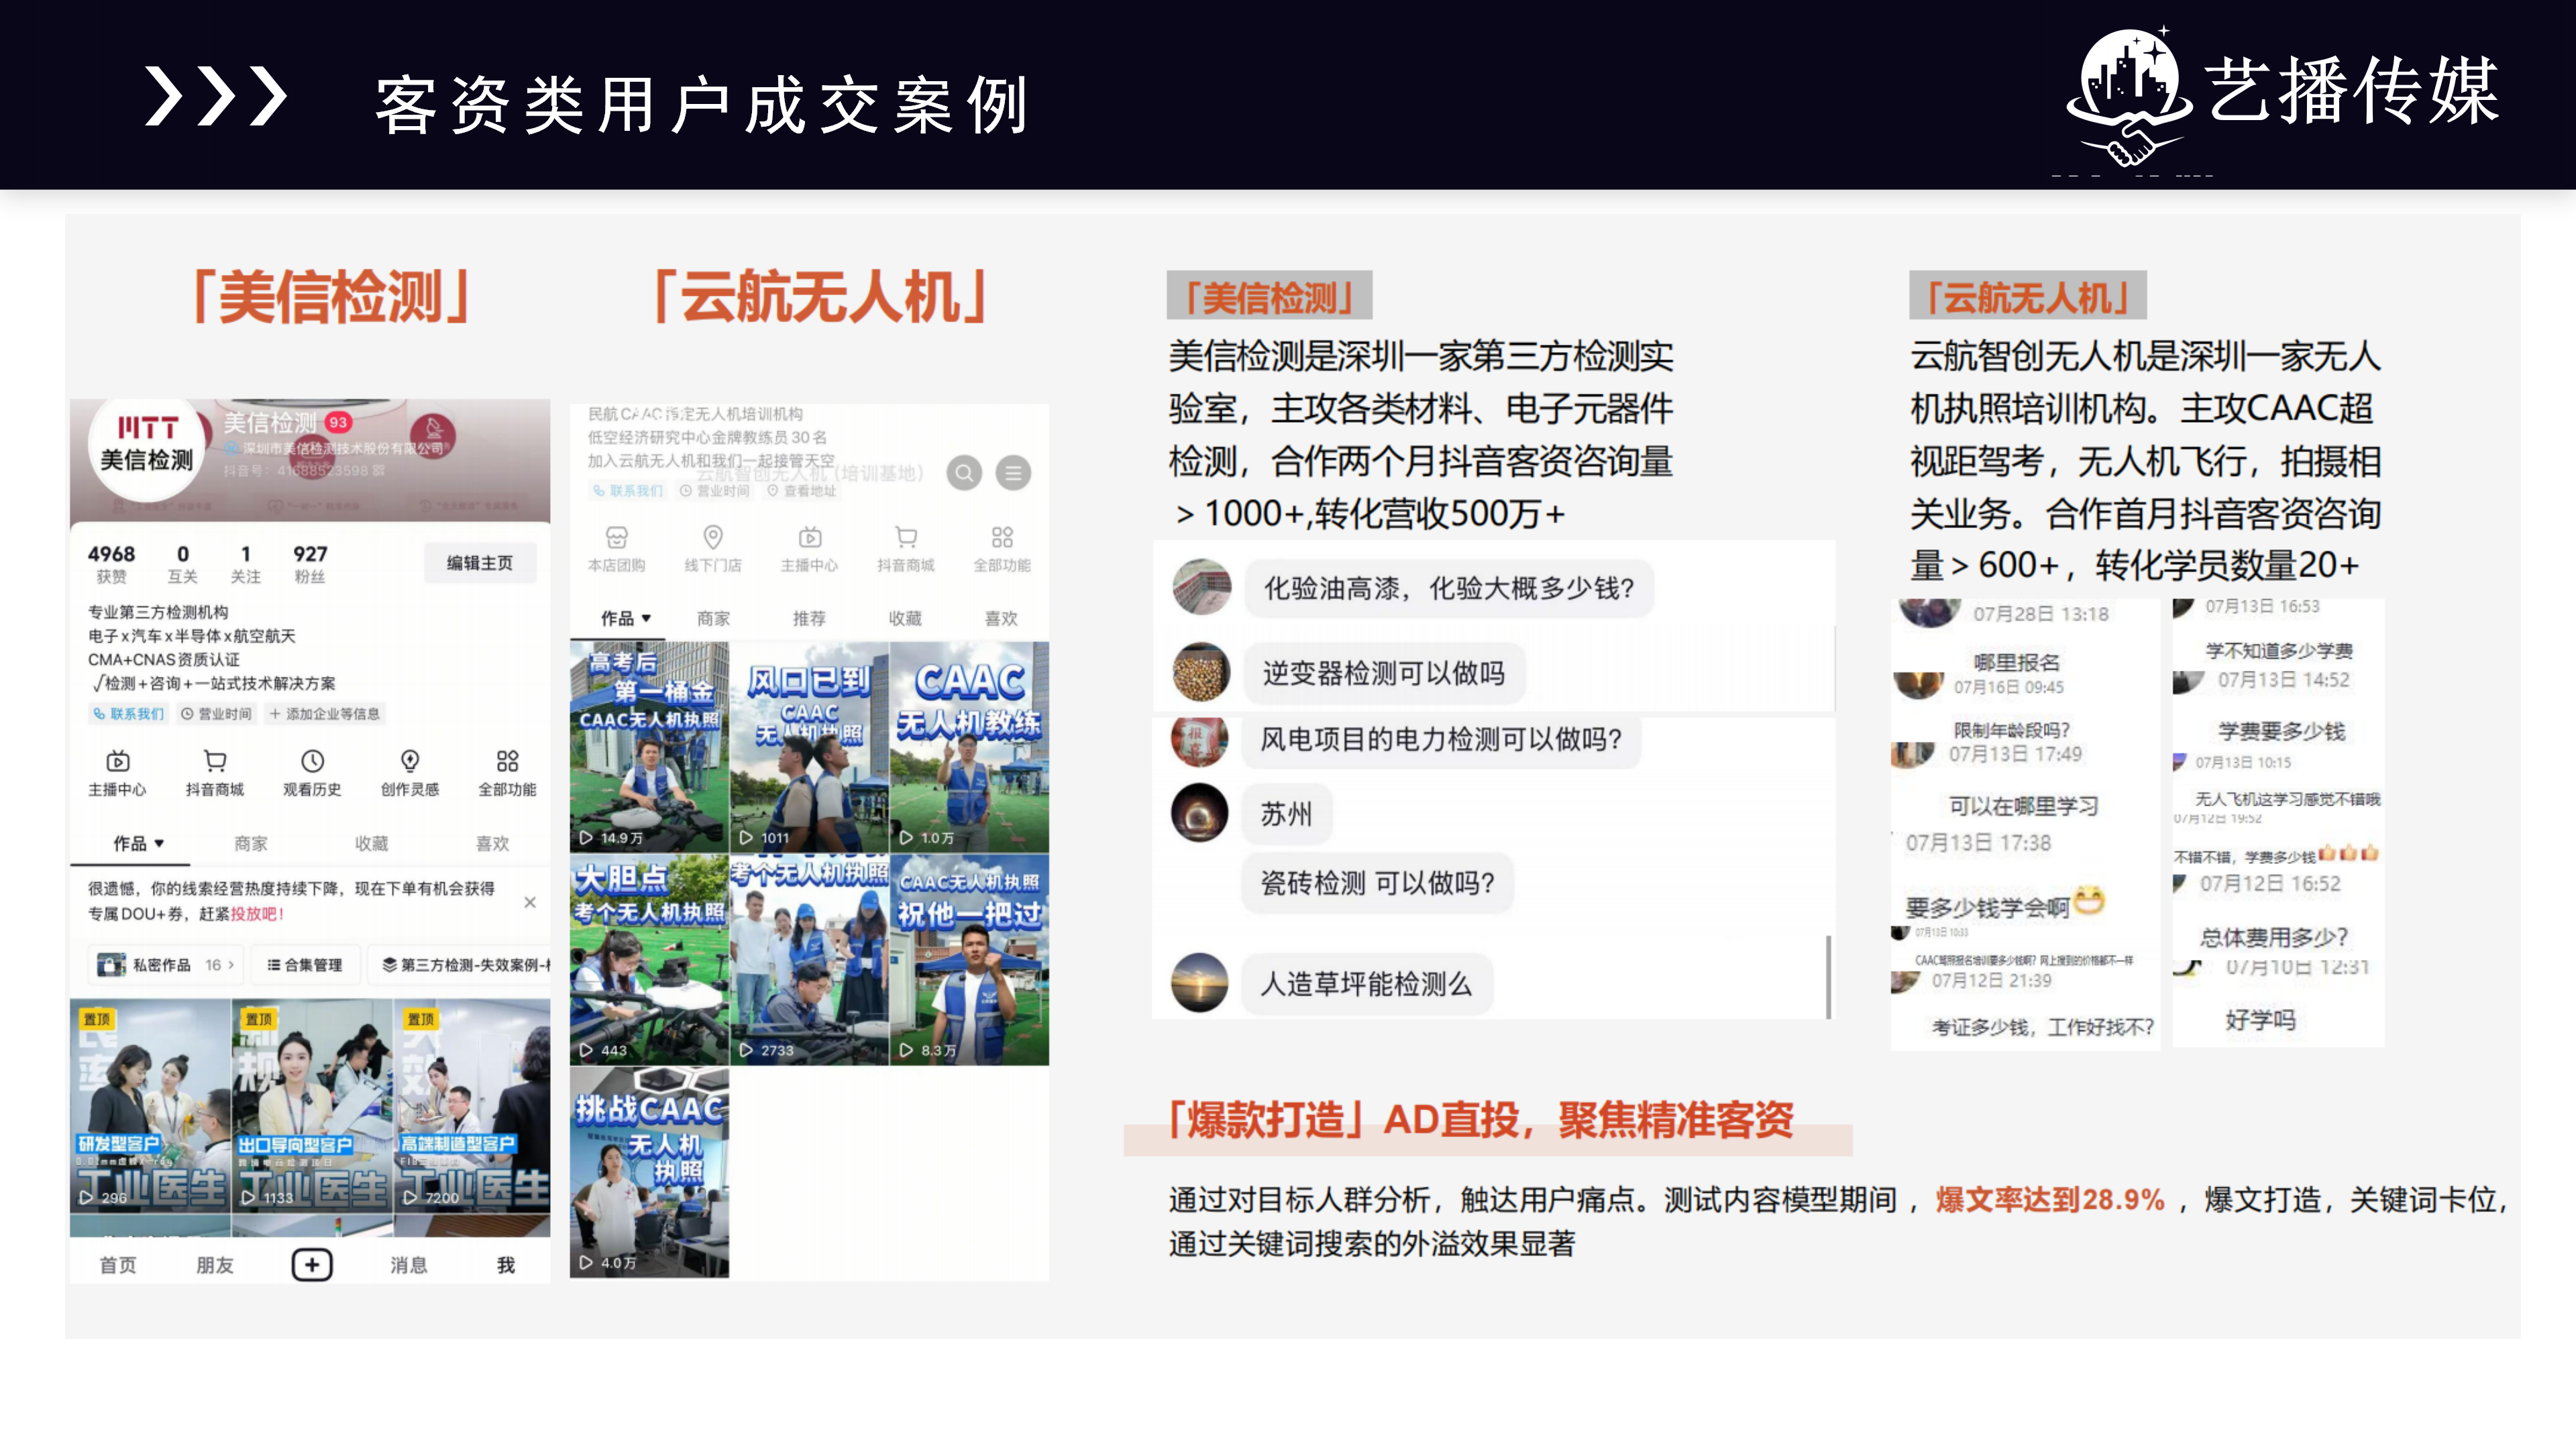
Task: Open the 消息 tab in bottom navigation
Action: tap(408, 1265)
